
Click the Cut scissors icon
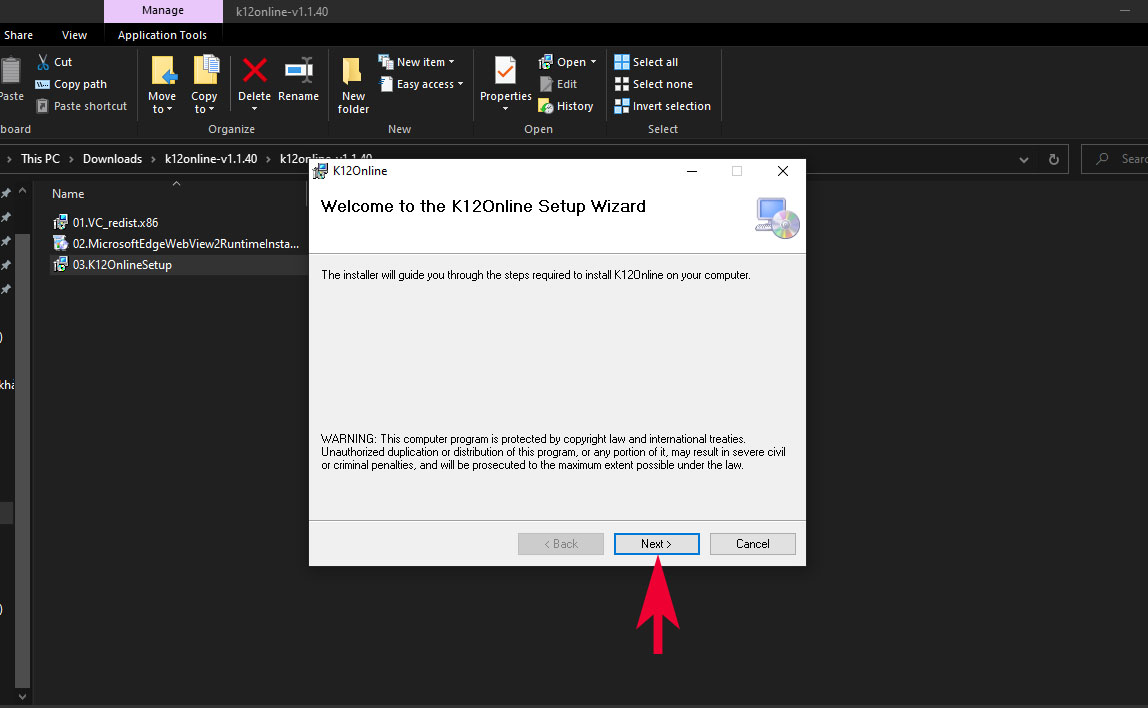pos(43,62)
